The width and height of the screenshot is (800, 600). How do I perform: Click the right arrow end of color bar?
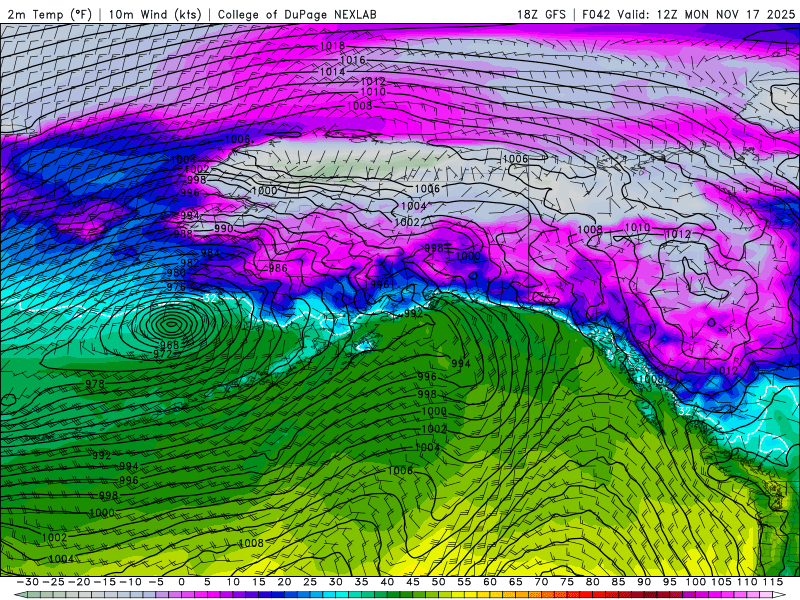point(780,595)
